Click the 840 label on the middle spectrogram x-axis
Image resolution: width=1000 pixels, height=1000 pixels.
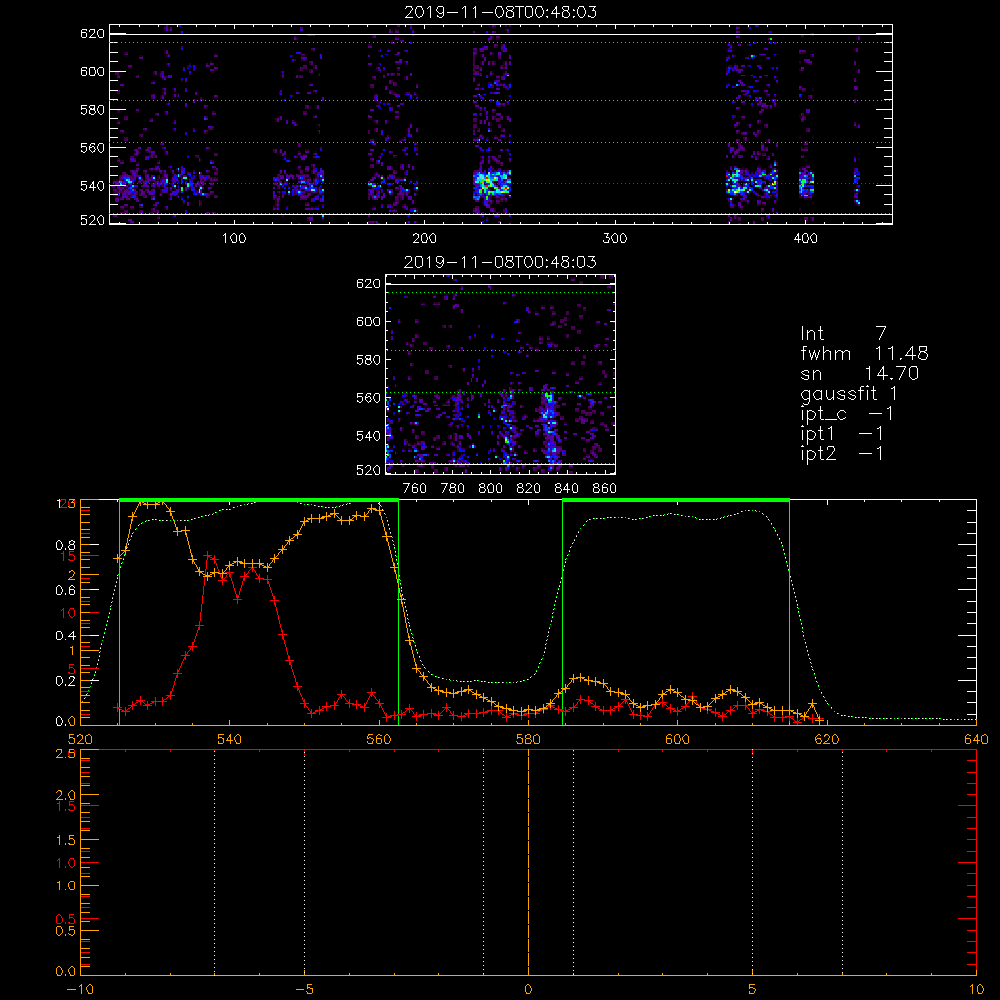(x=567, y=488)
